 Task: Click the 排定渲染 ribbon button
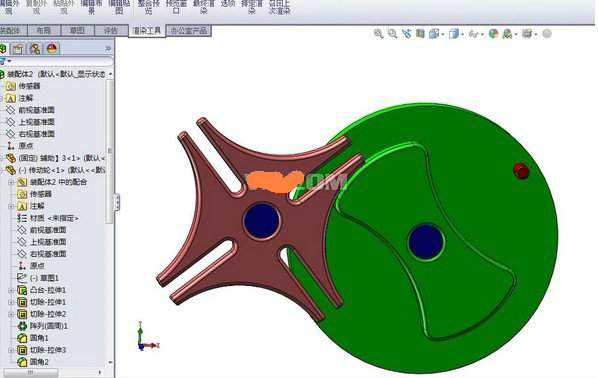coord(252,7)
